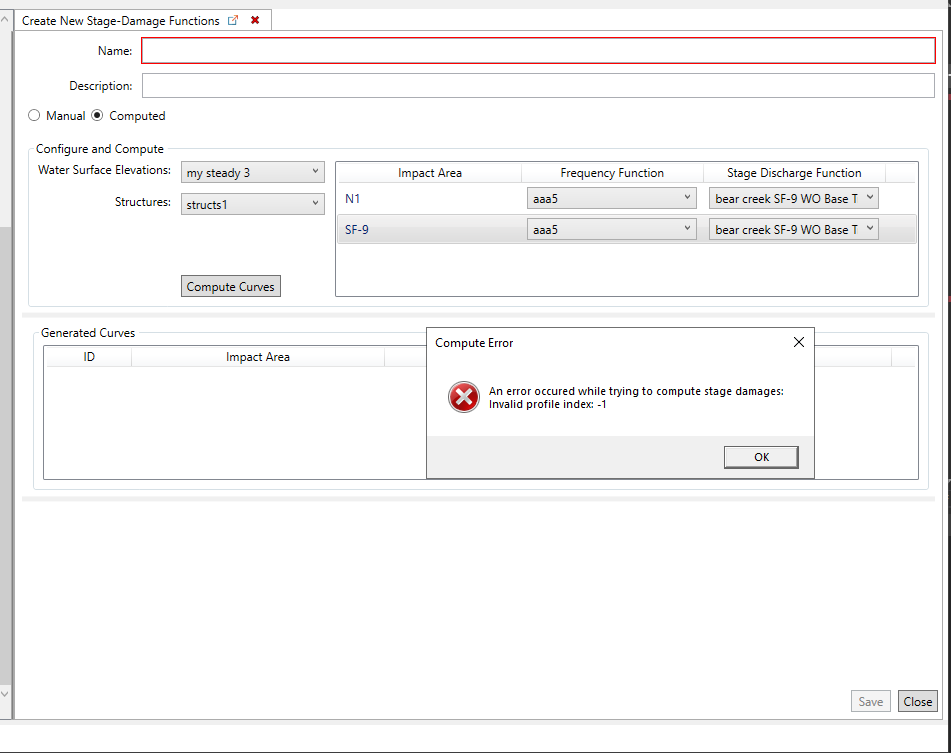This screenshot has width=951, height=753.
Task: Open the dialog in a separate window via popout icon
Action: click(233, 20)
